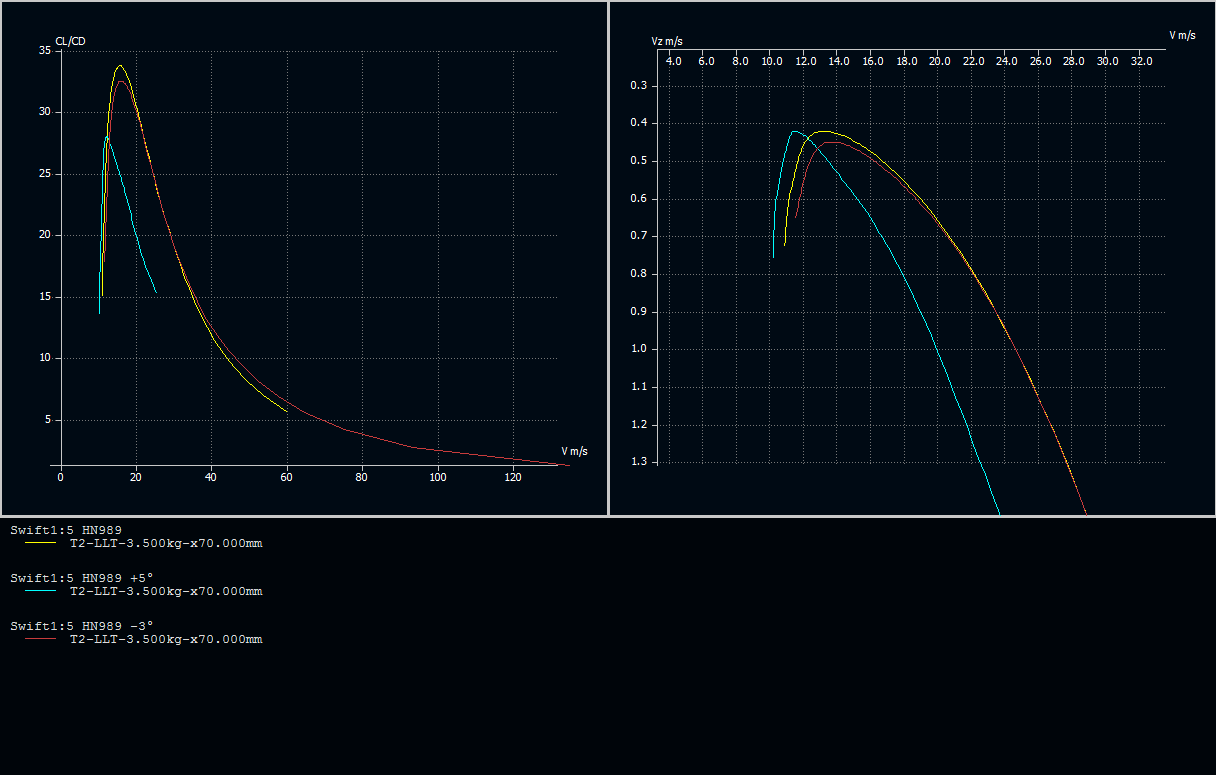Select the 'Swift1:5 HN989 -3°' legend title

point(82,626)
